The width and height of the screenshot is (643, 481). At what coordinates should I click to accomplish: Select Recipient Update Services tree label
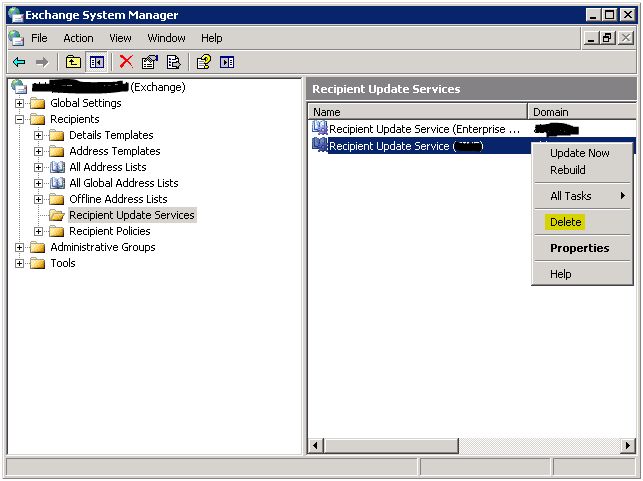click(132, 215)
